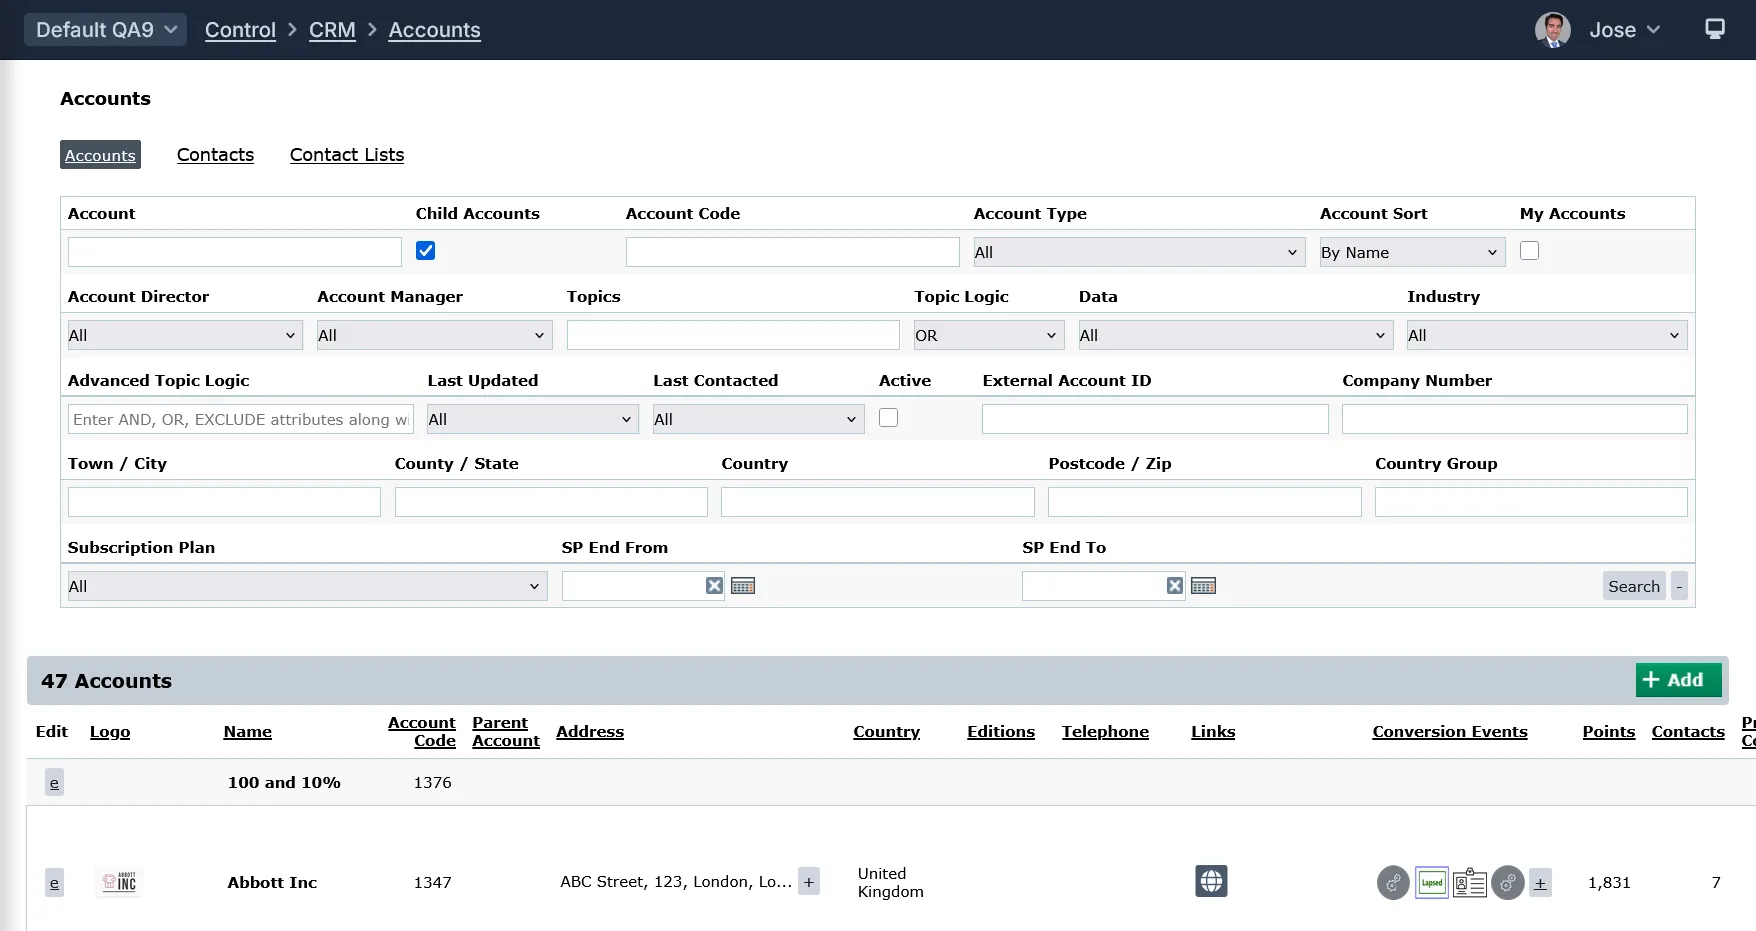Expand the Account Sort By Name dropdown

pyautogui.click(x=1411, y=252)
